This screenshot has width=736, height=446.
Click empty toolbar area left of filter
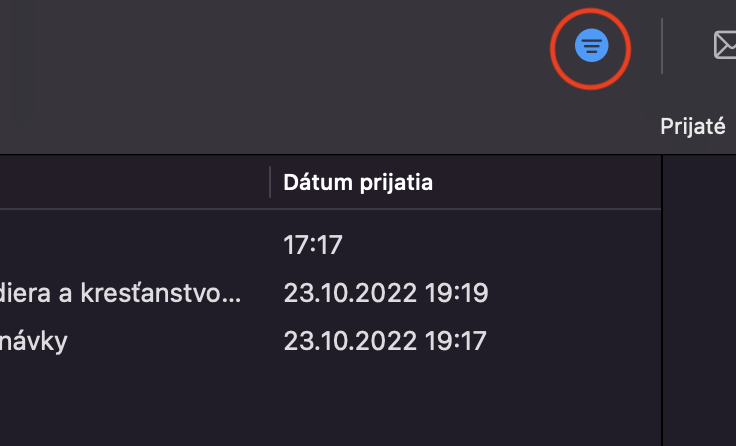pyautogui.click(x=300, y=60)
